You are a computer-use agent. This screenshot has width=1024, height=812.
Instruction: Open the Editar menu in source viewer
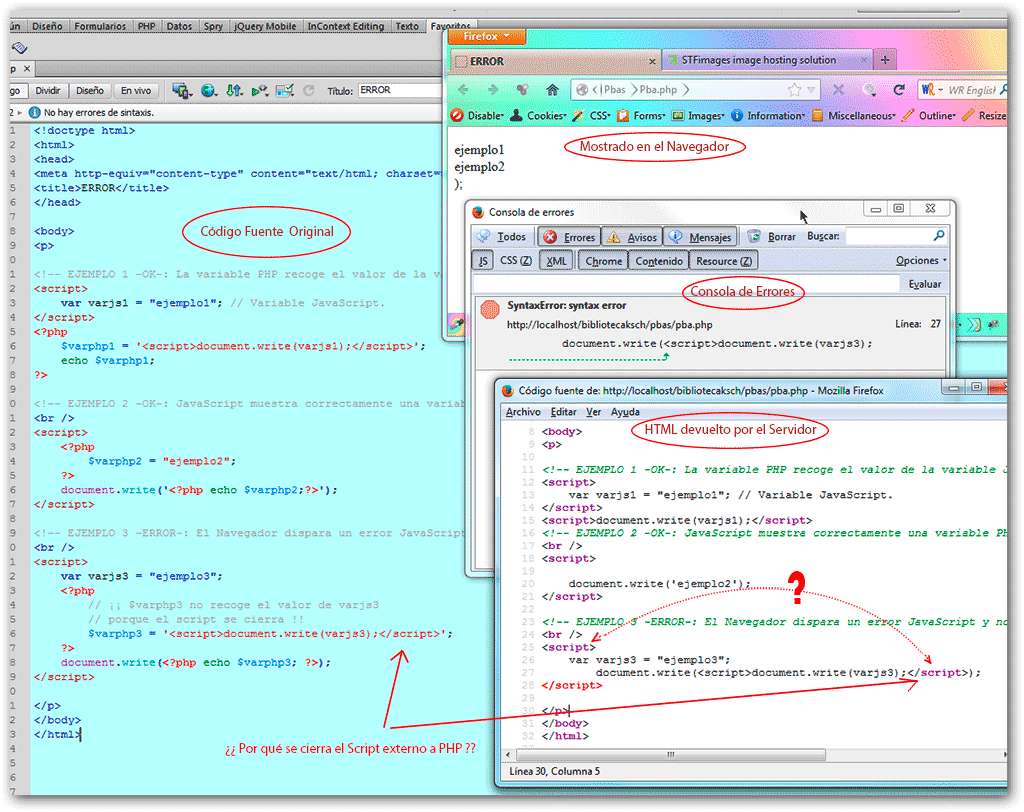tap(564, 412)
